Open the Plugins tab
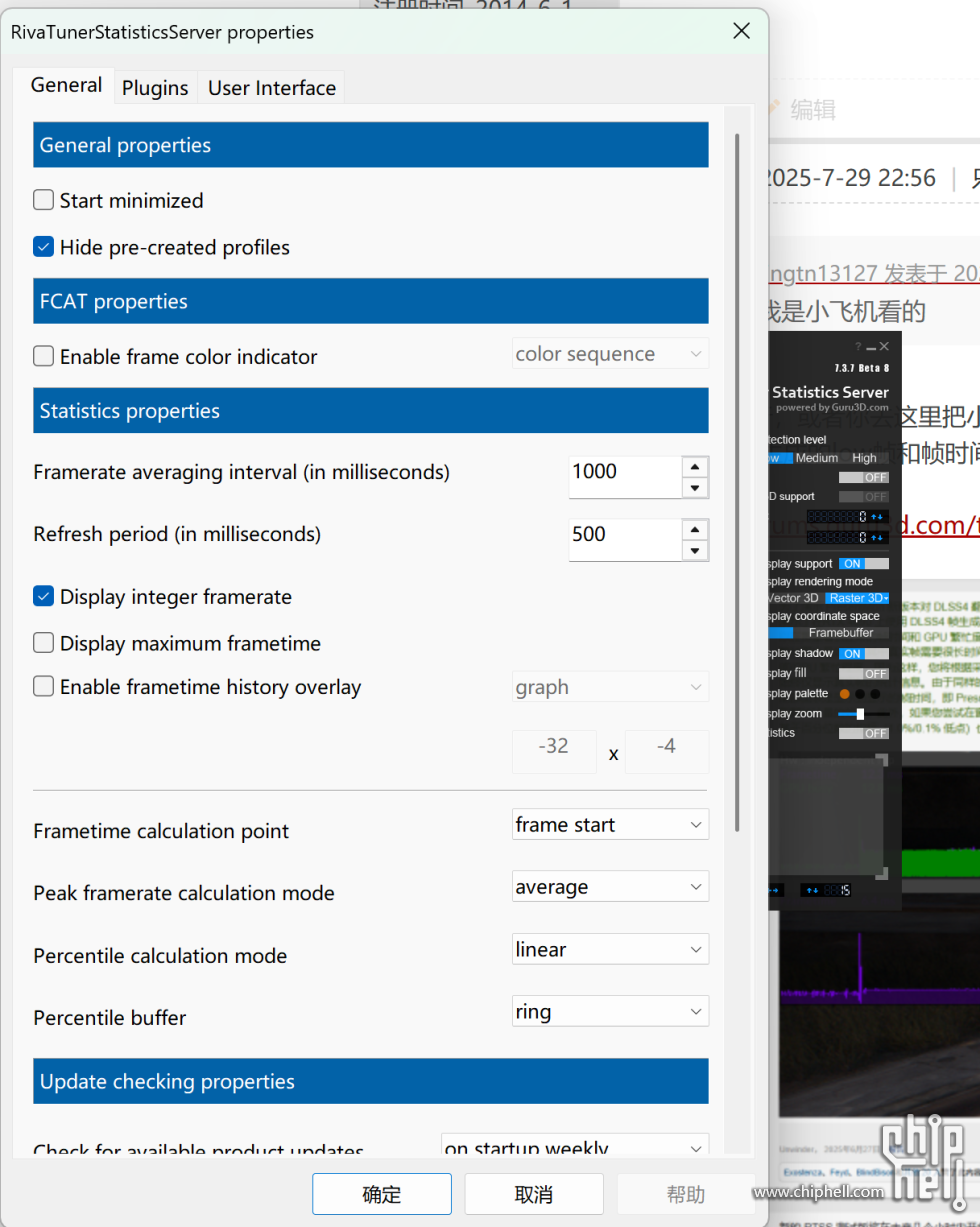This screenshot has width=980, height=1227. click(x=155, y=88)
